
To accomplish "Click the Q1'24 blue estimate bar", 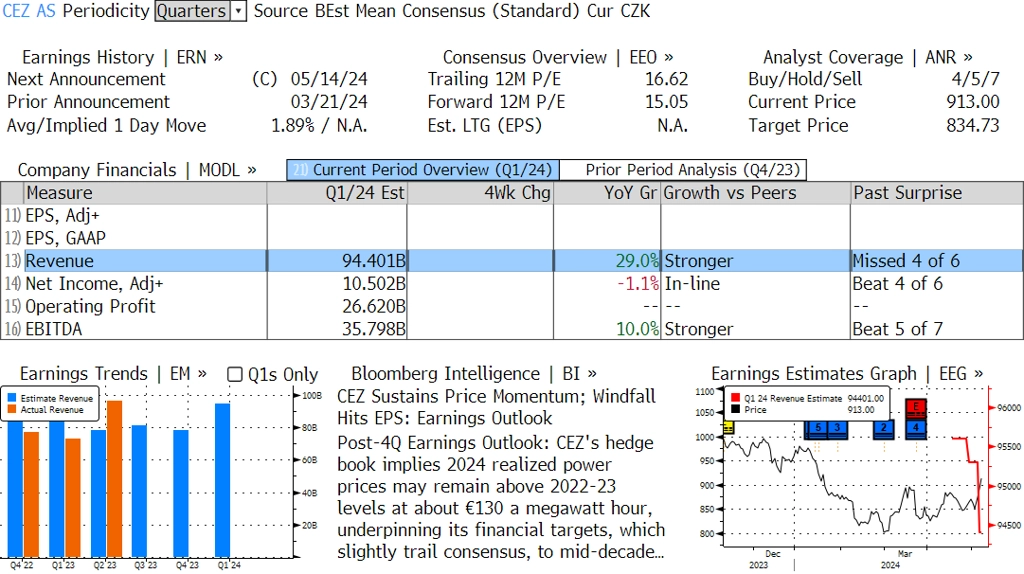I will (x=222, y=480).
